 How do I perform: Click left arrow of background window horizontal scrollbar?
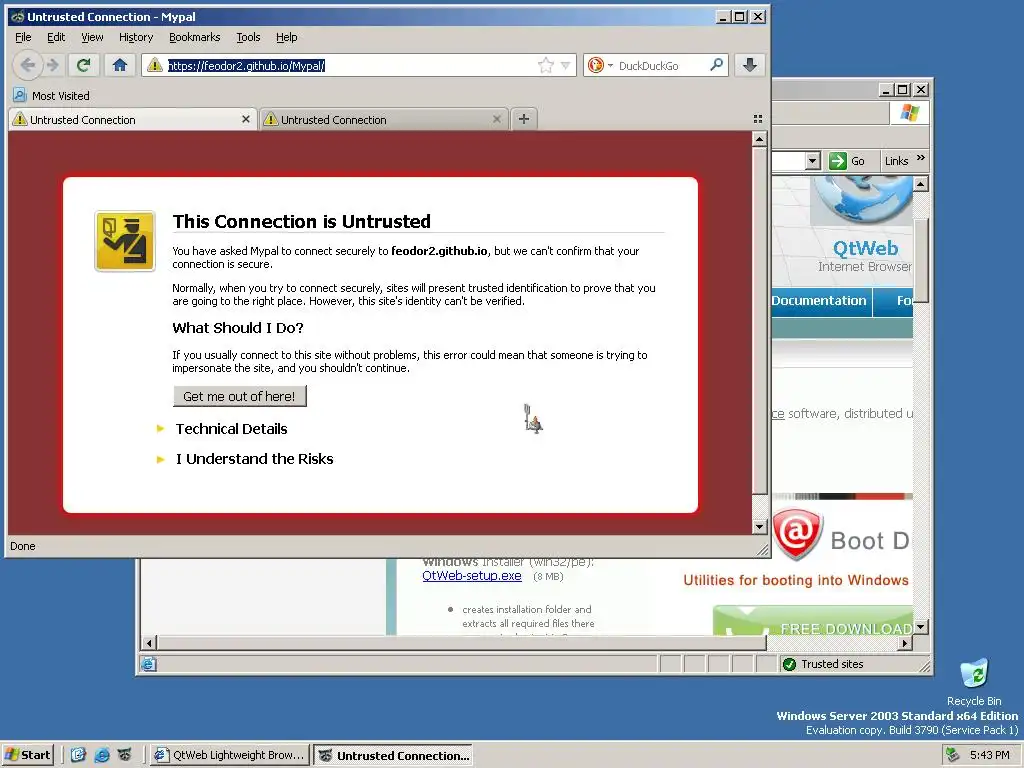(149, 643)
